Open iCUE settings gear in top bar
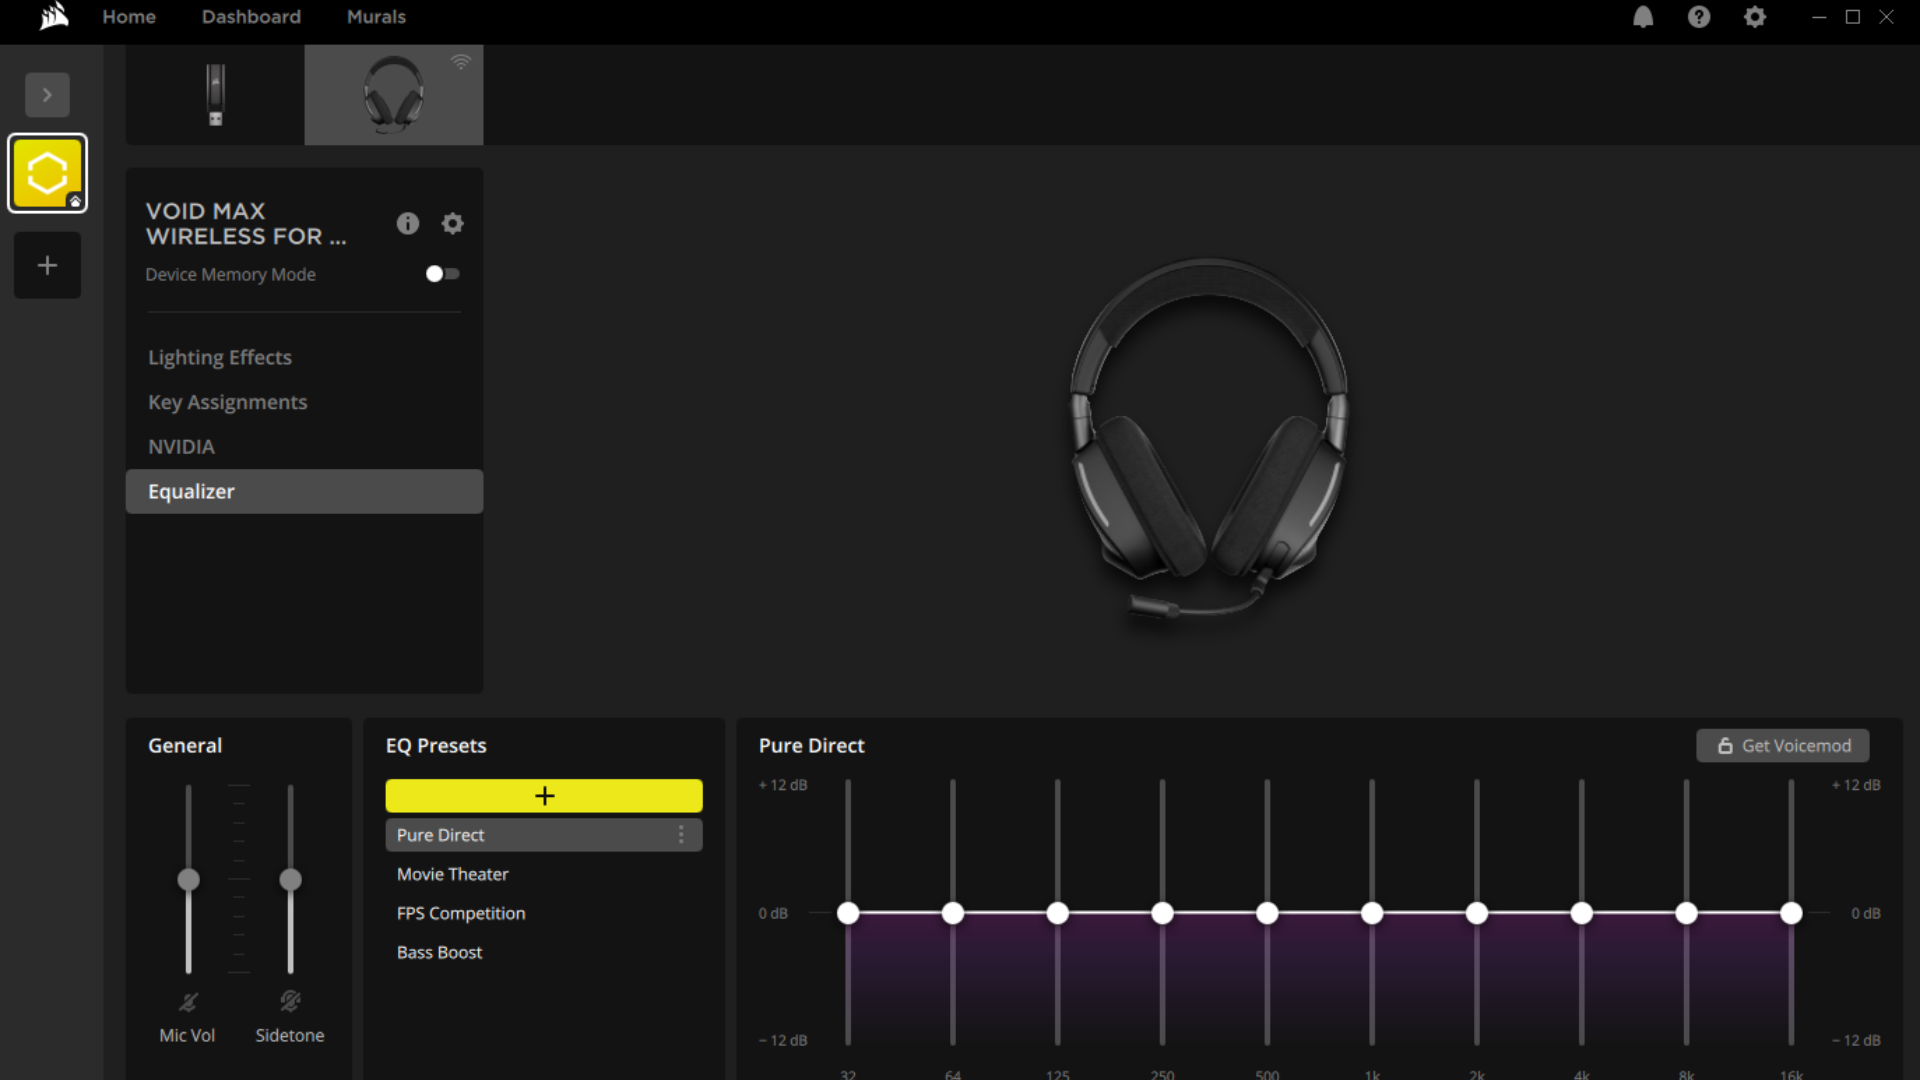This screenshot has height=1080, width=1920. 1755,17
